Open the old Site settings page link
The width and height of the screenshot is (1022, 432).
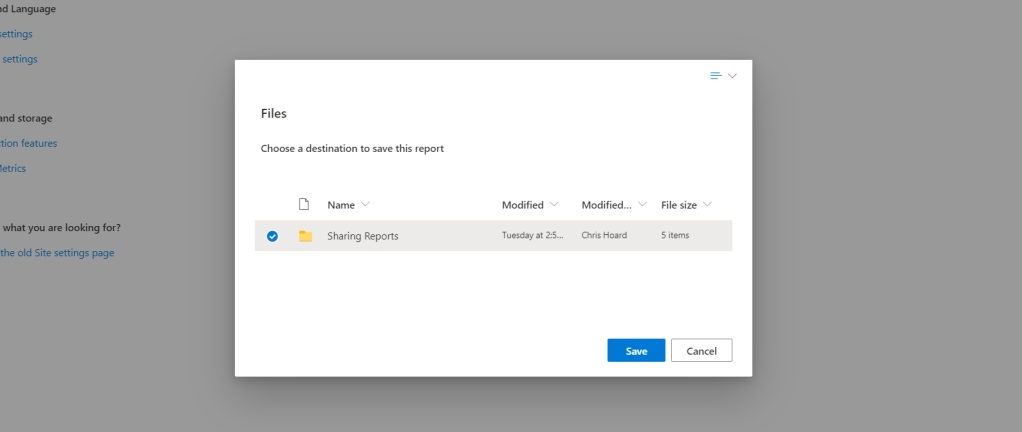(x=57, y=253)
